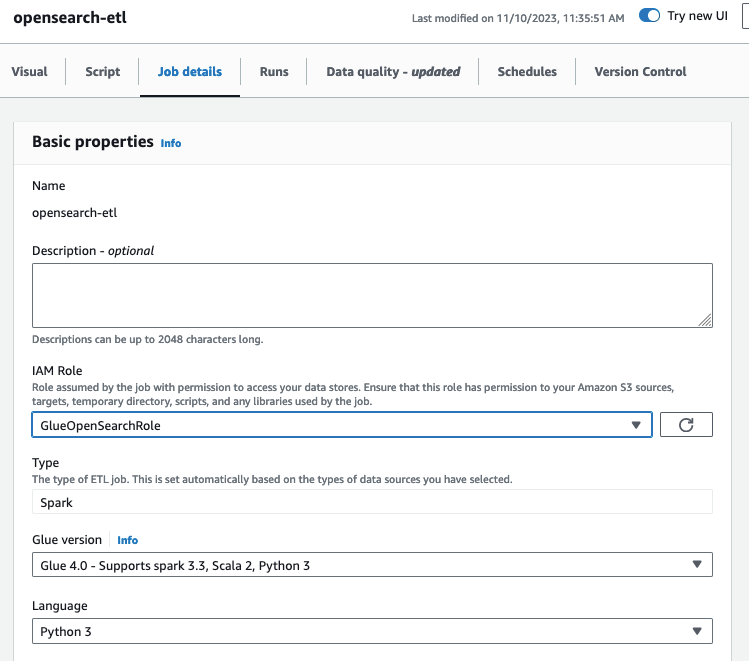
Task: Switch to the Schedules tab
Action: pos(527,72)
